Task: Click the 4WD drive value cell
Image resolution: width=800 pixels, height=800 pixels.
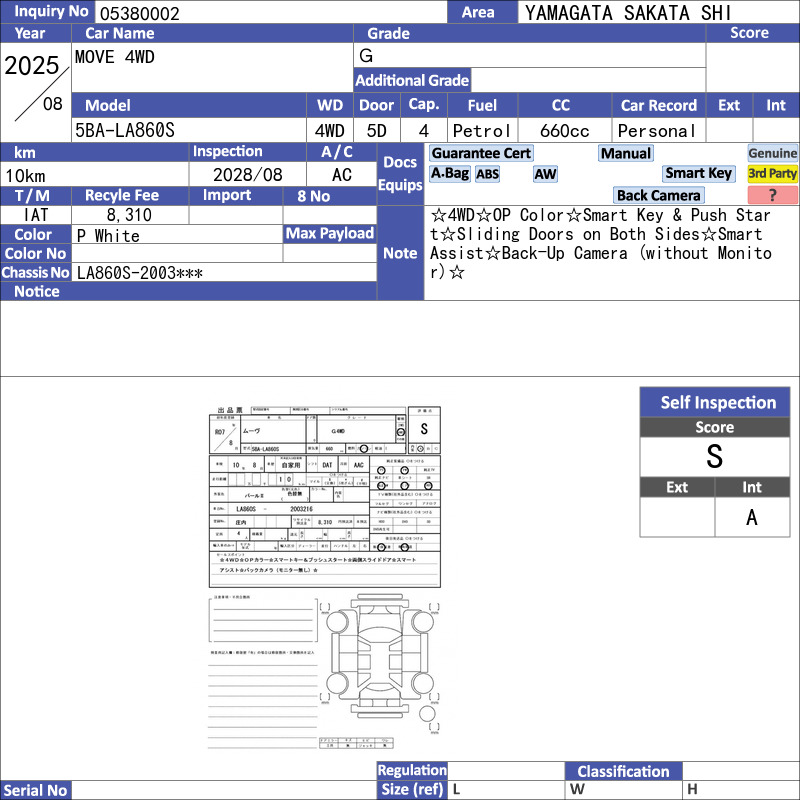Action: click(330, 131)
